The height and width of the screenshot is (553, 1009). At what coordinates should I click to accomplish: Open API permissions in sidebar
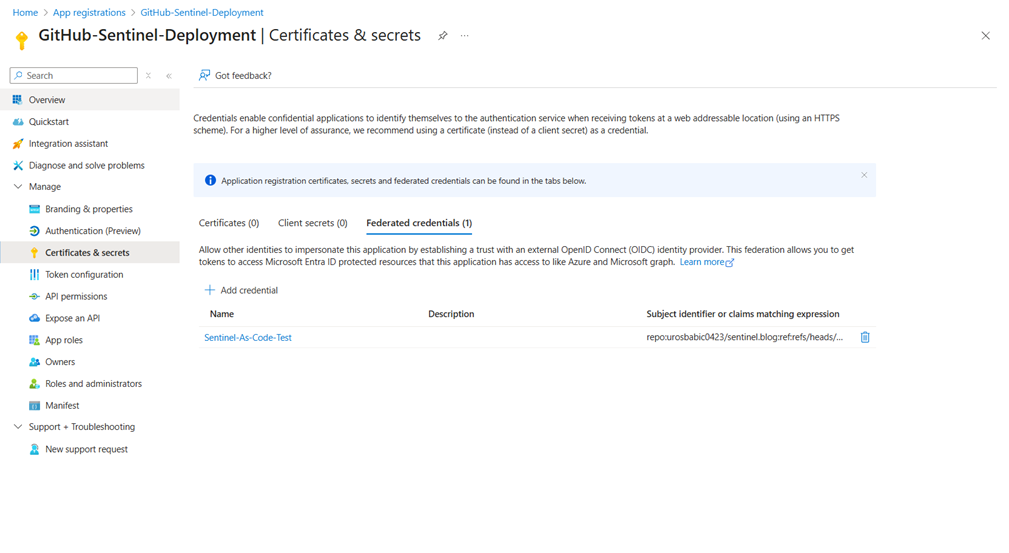pos(76,297)
